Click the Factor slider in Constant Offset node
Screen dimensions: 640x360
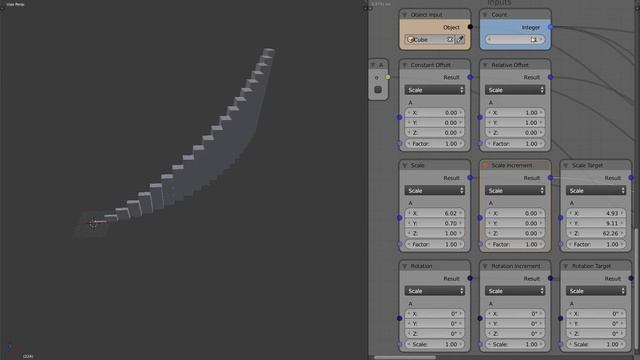pos(435,144)
